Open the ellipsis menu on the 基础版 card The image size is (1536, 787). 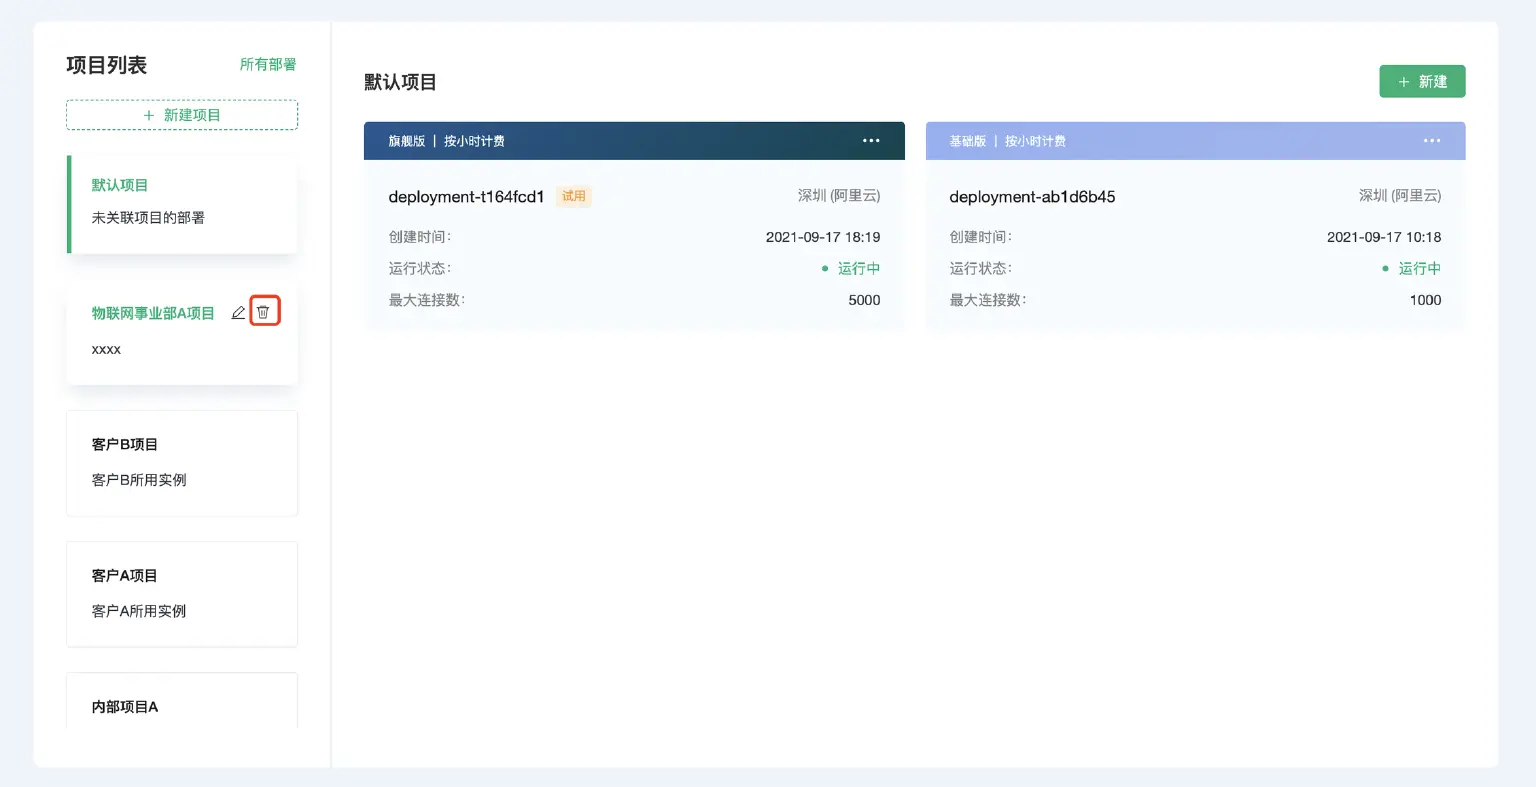click(x=1432, y=140)
